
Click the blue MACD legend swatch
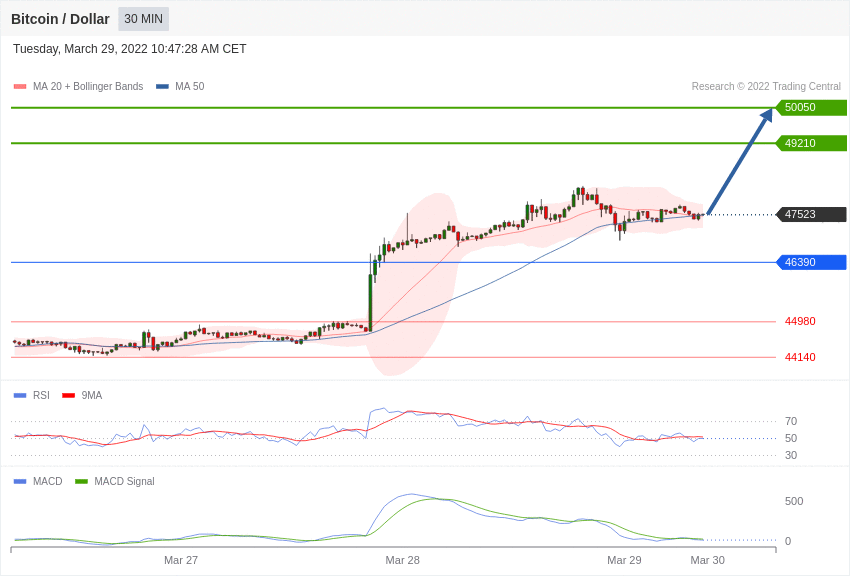point(20,481)
